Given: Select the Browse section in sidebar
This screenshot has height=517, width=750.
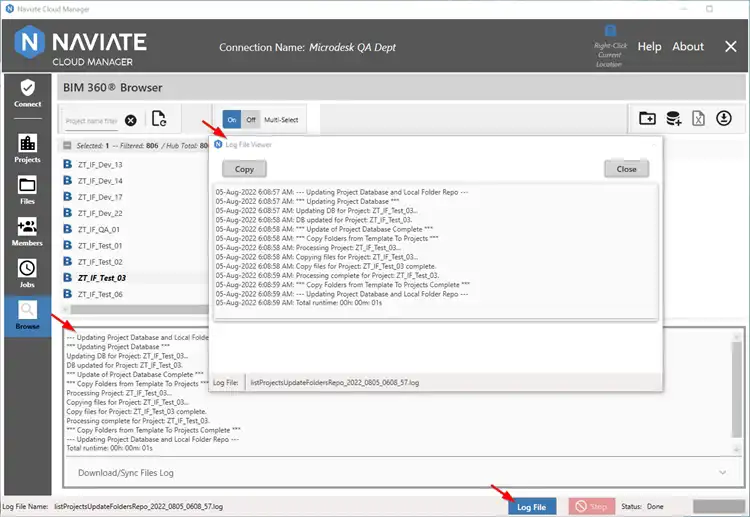Looking at the screenshot, I should click(27, 316).
